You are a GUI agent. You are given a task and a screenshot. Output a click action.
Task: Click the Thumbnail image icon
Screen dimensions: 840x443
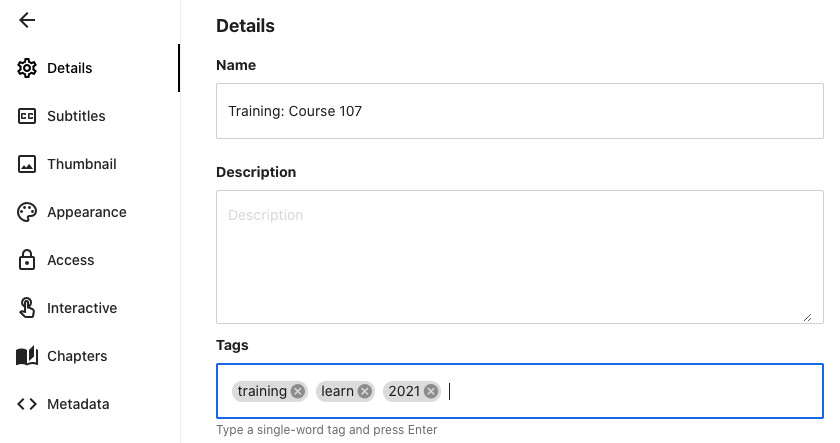[28, 164]
